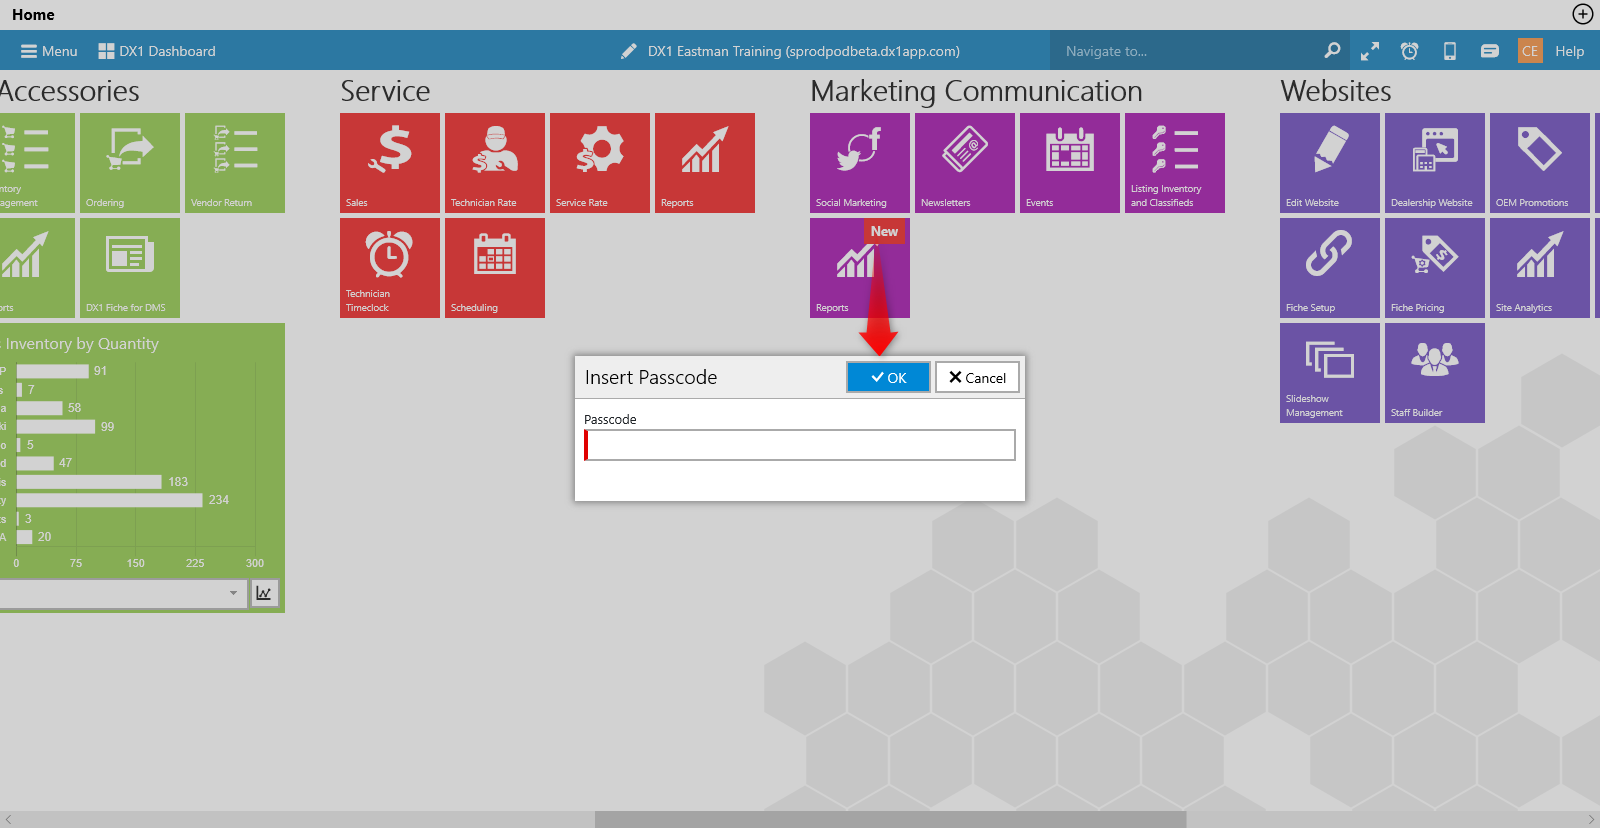Screen dimensions: 1600x828
Task: Open the Staff Builder tile
Action: 1435,373
